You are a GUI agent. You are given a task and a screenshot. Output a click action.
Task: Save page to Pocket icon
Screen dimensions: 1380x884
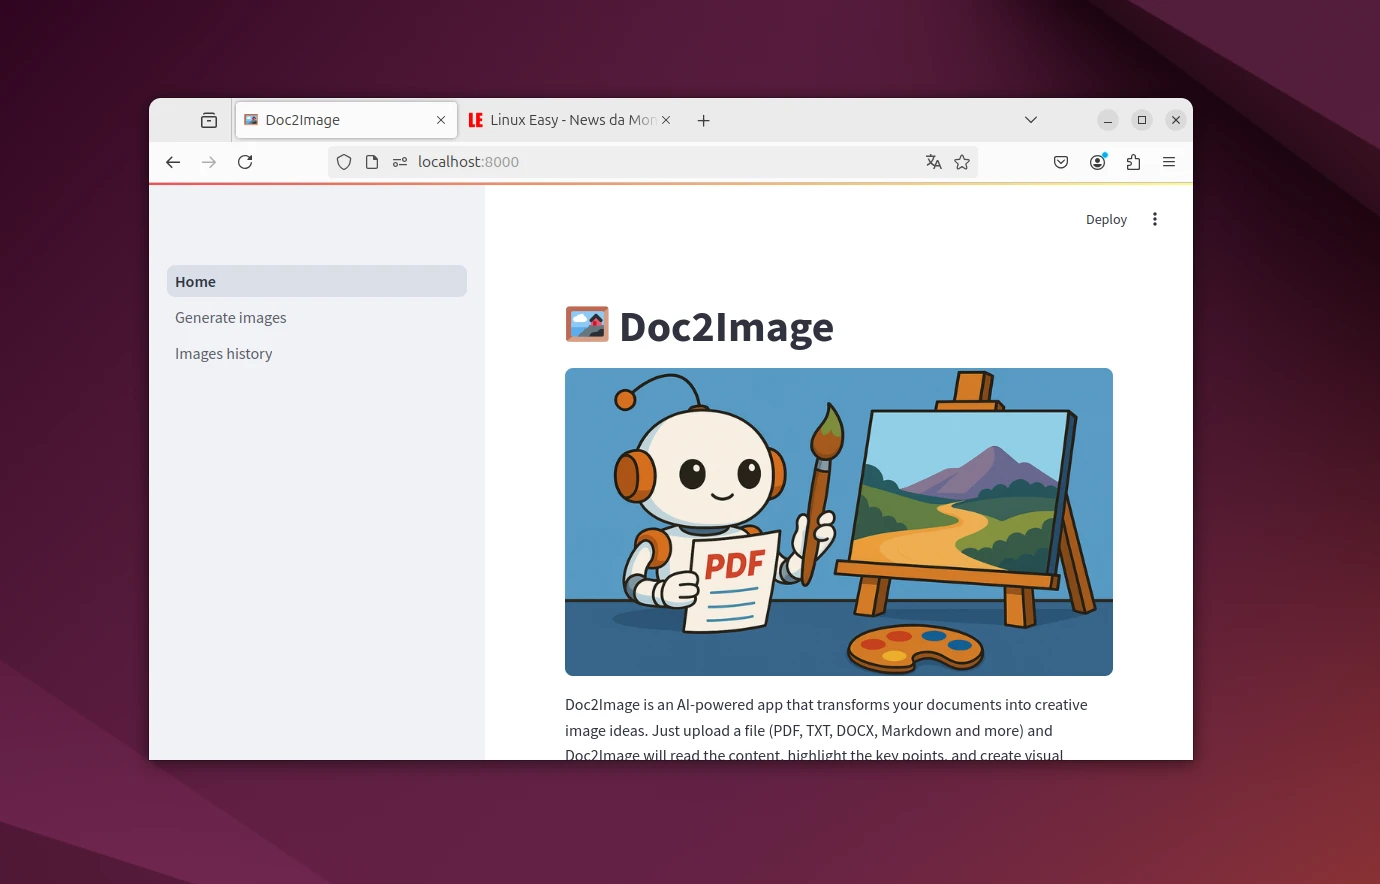coord(1061,161)
